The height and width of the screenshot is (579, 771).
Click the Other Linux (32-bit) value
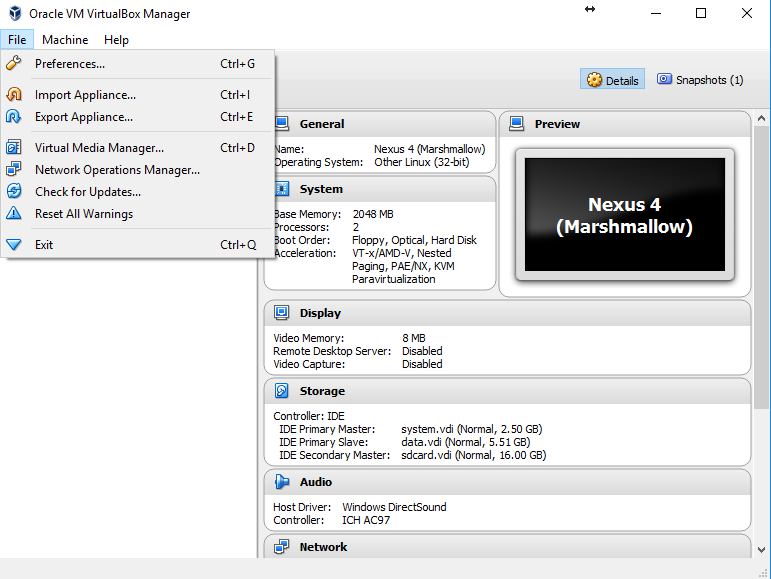[421, 162]
